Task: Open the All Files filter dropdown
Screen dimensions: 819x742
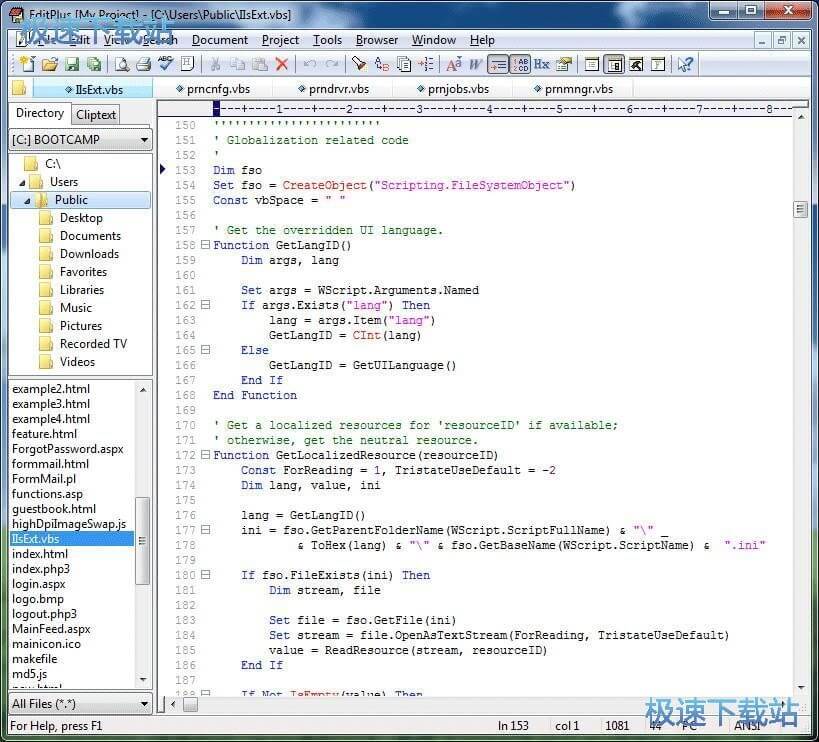Action: click(144, 704)
